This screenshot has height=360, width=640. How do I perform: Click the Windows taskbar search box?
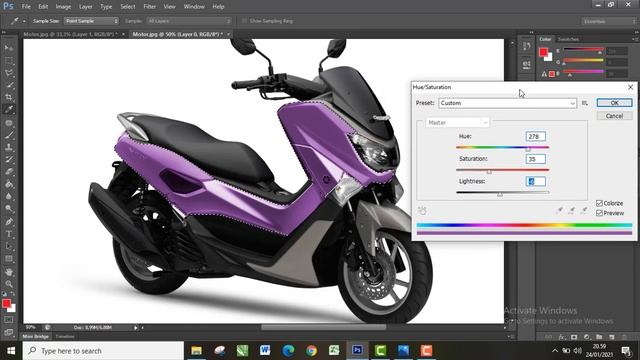103,351
